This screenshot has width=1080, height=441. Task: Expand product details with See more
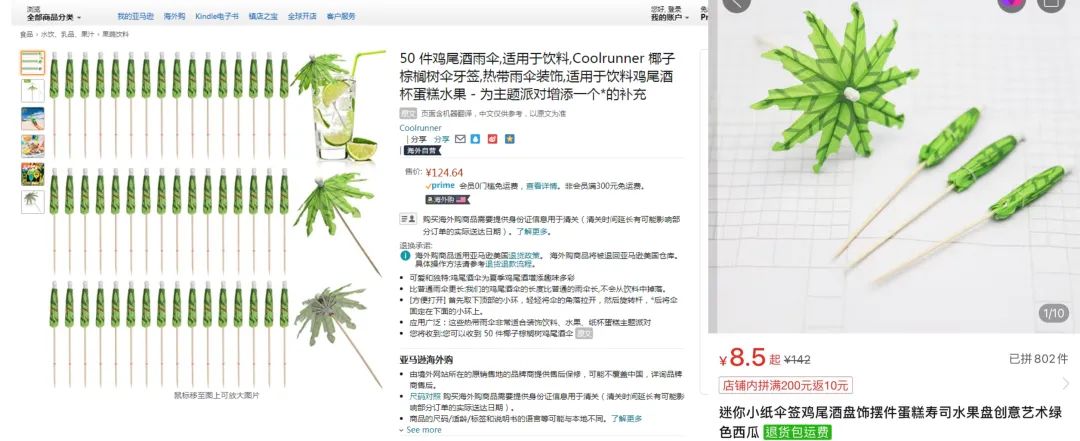pyautogui.click(x=421, y=430)
